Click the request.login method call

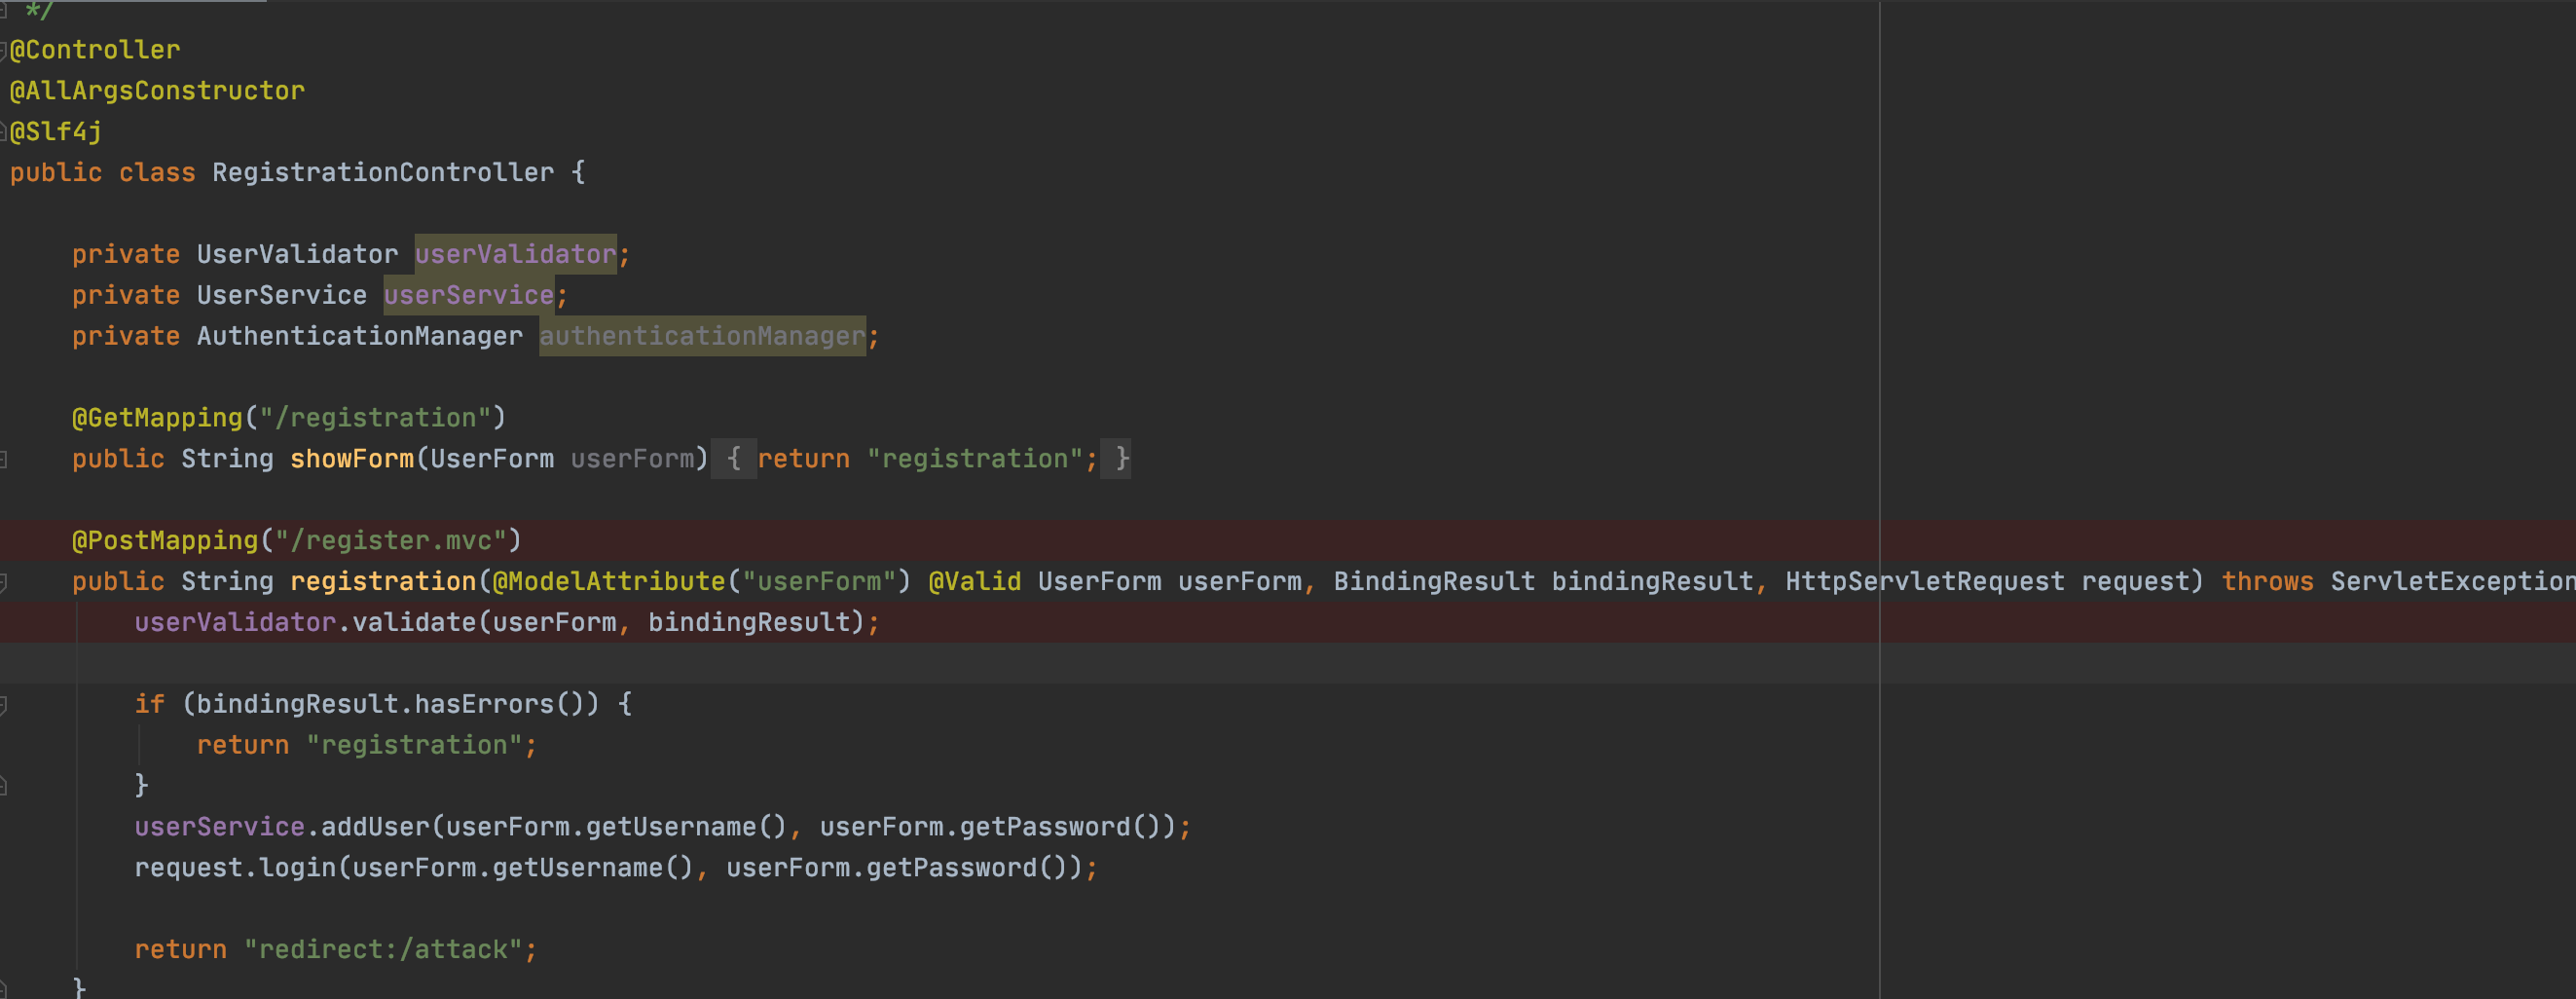point(296,868)
